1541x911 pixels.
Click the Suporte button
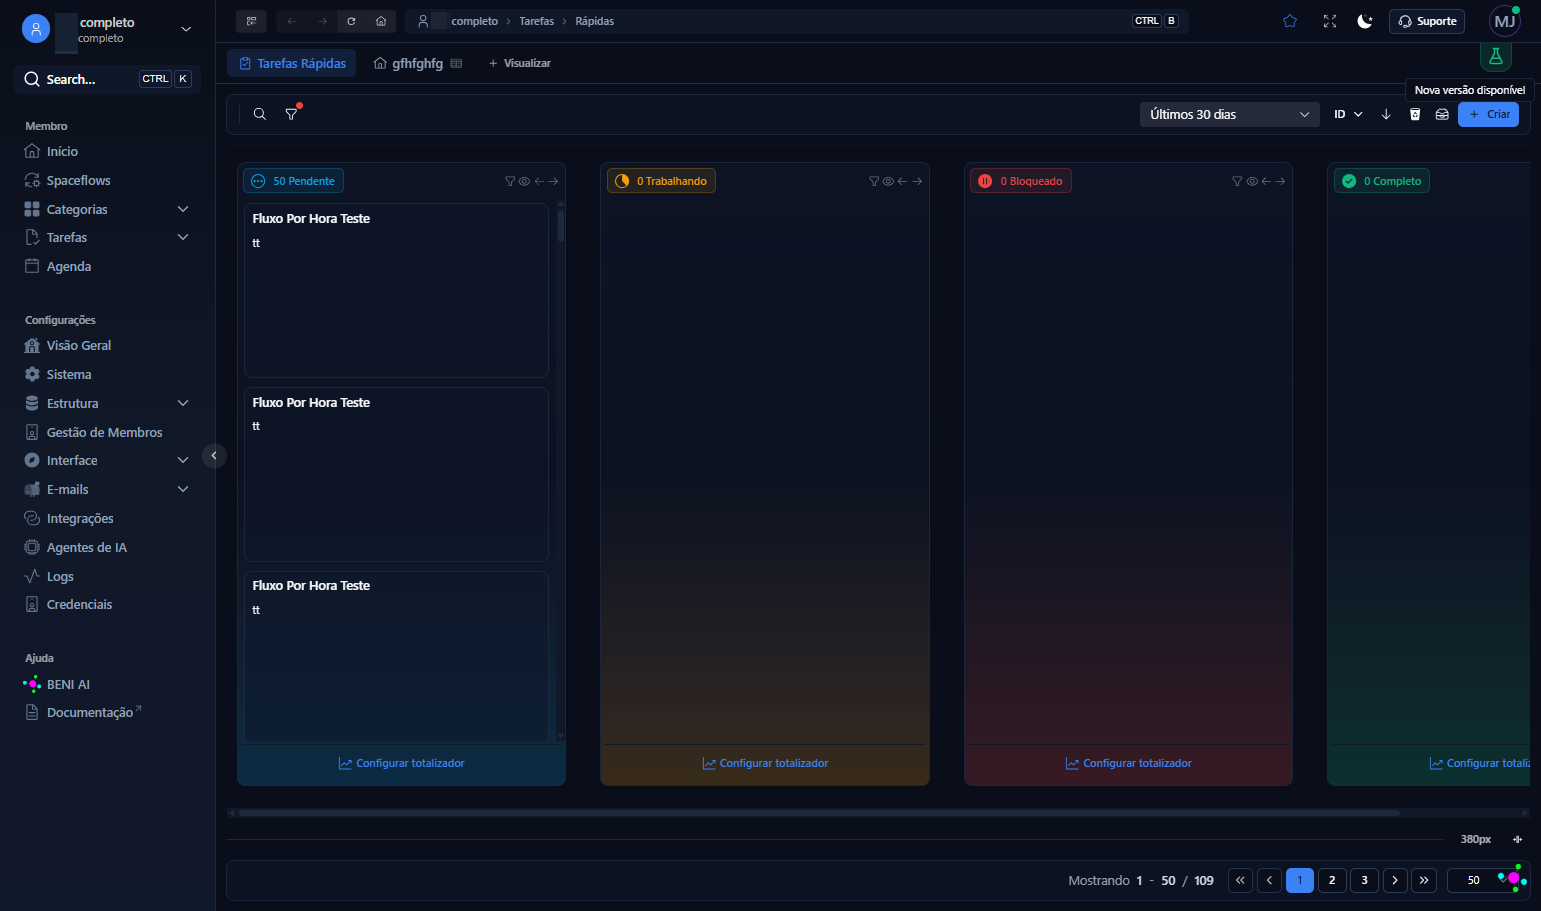pyautogui.click(x=1427, y=21)
